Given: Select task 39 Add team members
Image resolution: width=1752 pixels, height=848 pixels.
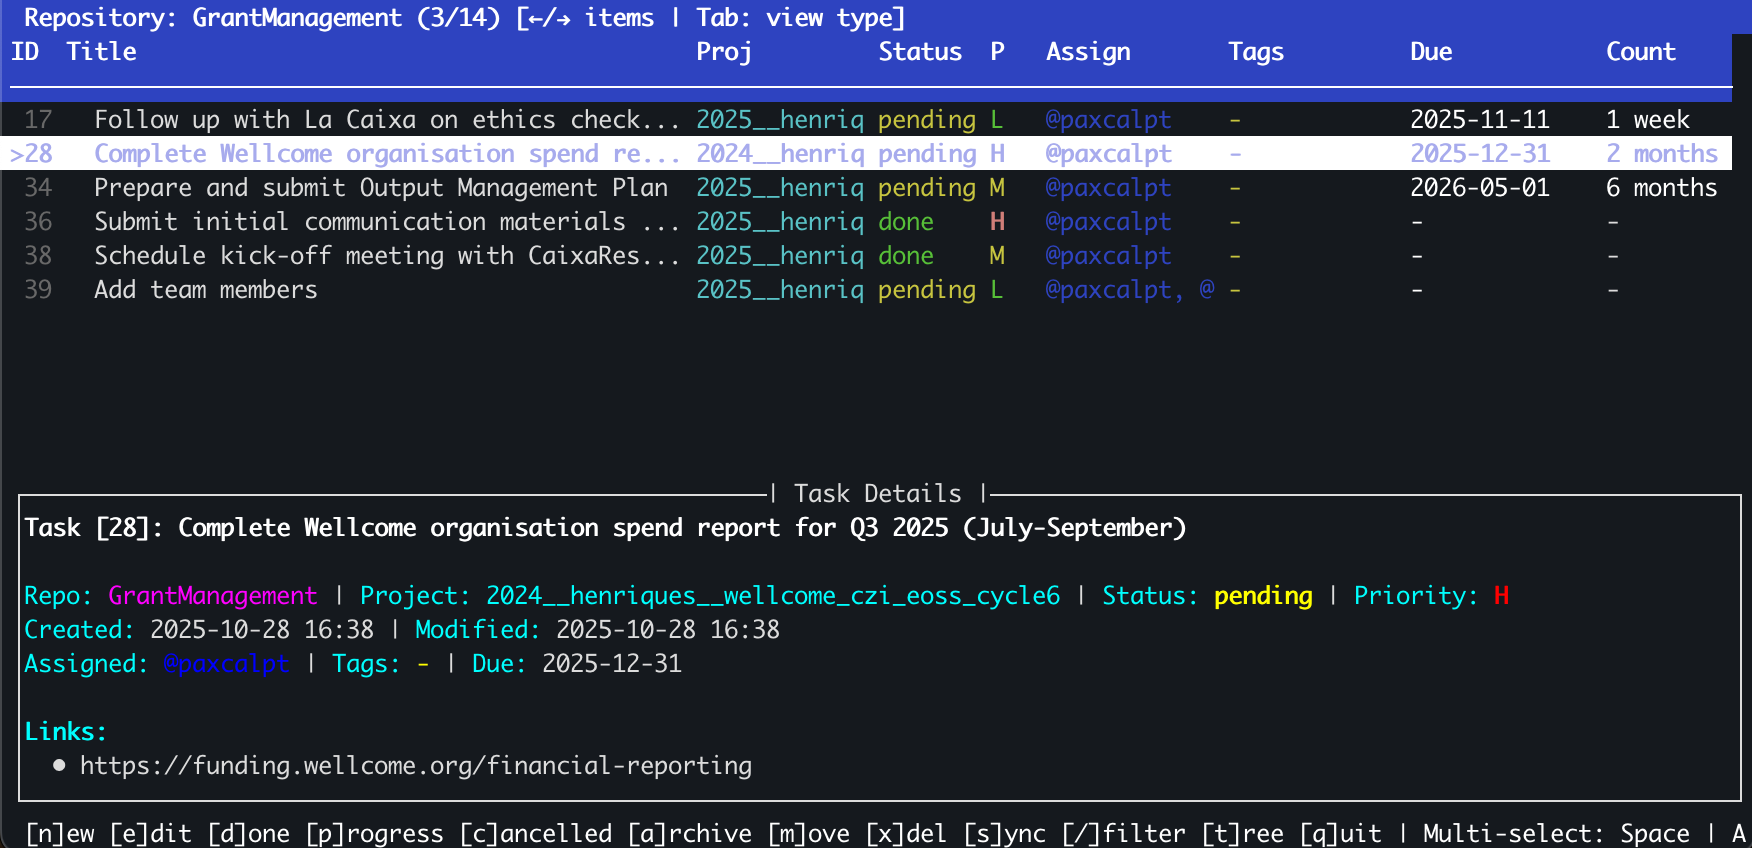Looking at the screenshot, I should click(x=206, y=290).
